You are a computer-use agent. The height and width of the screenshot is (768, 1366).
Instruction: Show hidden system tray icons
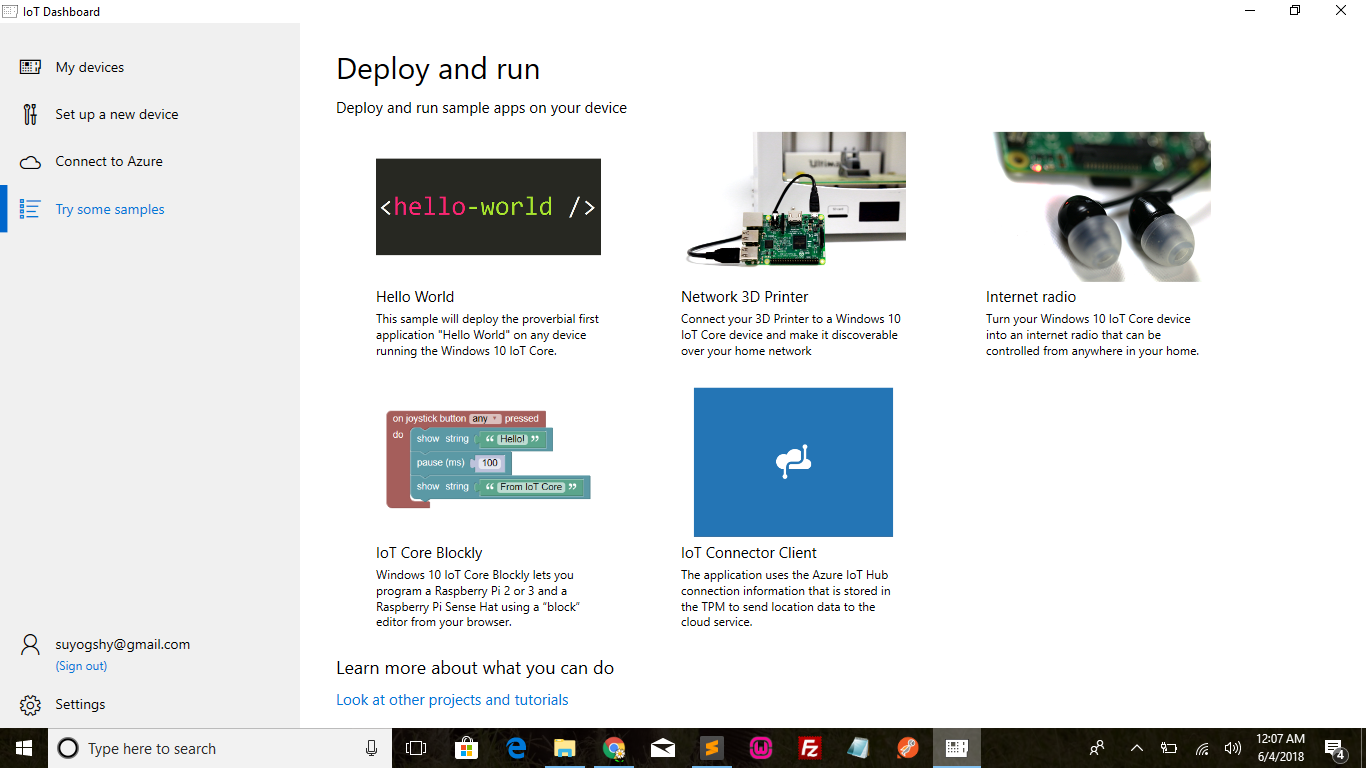coord(1137,748)
